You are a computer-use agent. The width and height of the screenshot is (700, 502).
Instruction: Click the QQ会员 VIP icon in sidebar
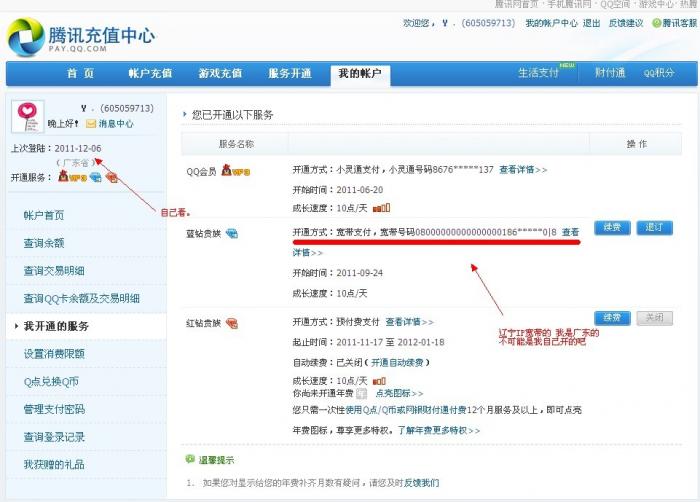(72, 177)
